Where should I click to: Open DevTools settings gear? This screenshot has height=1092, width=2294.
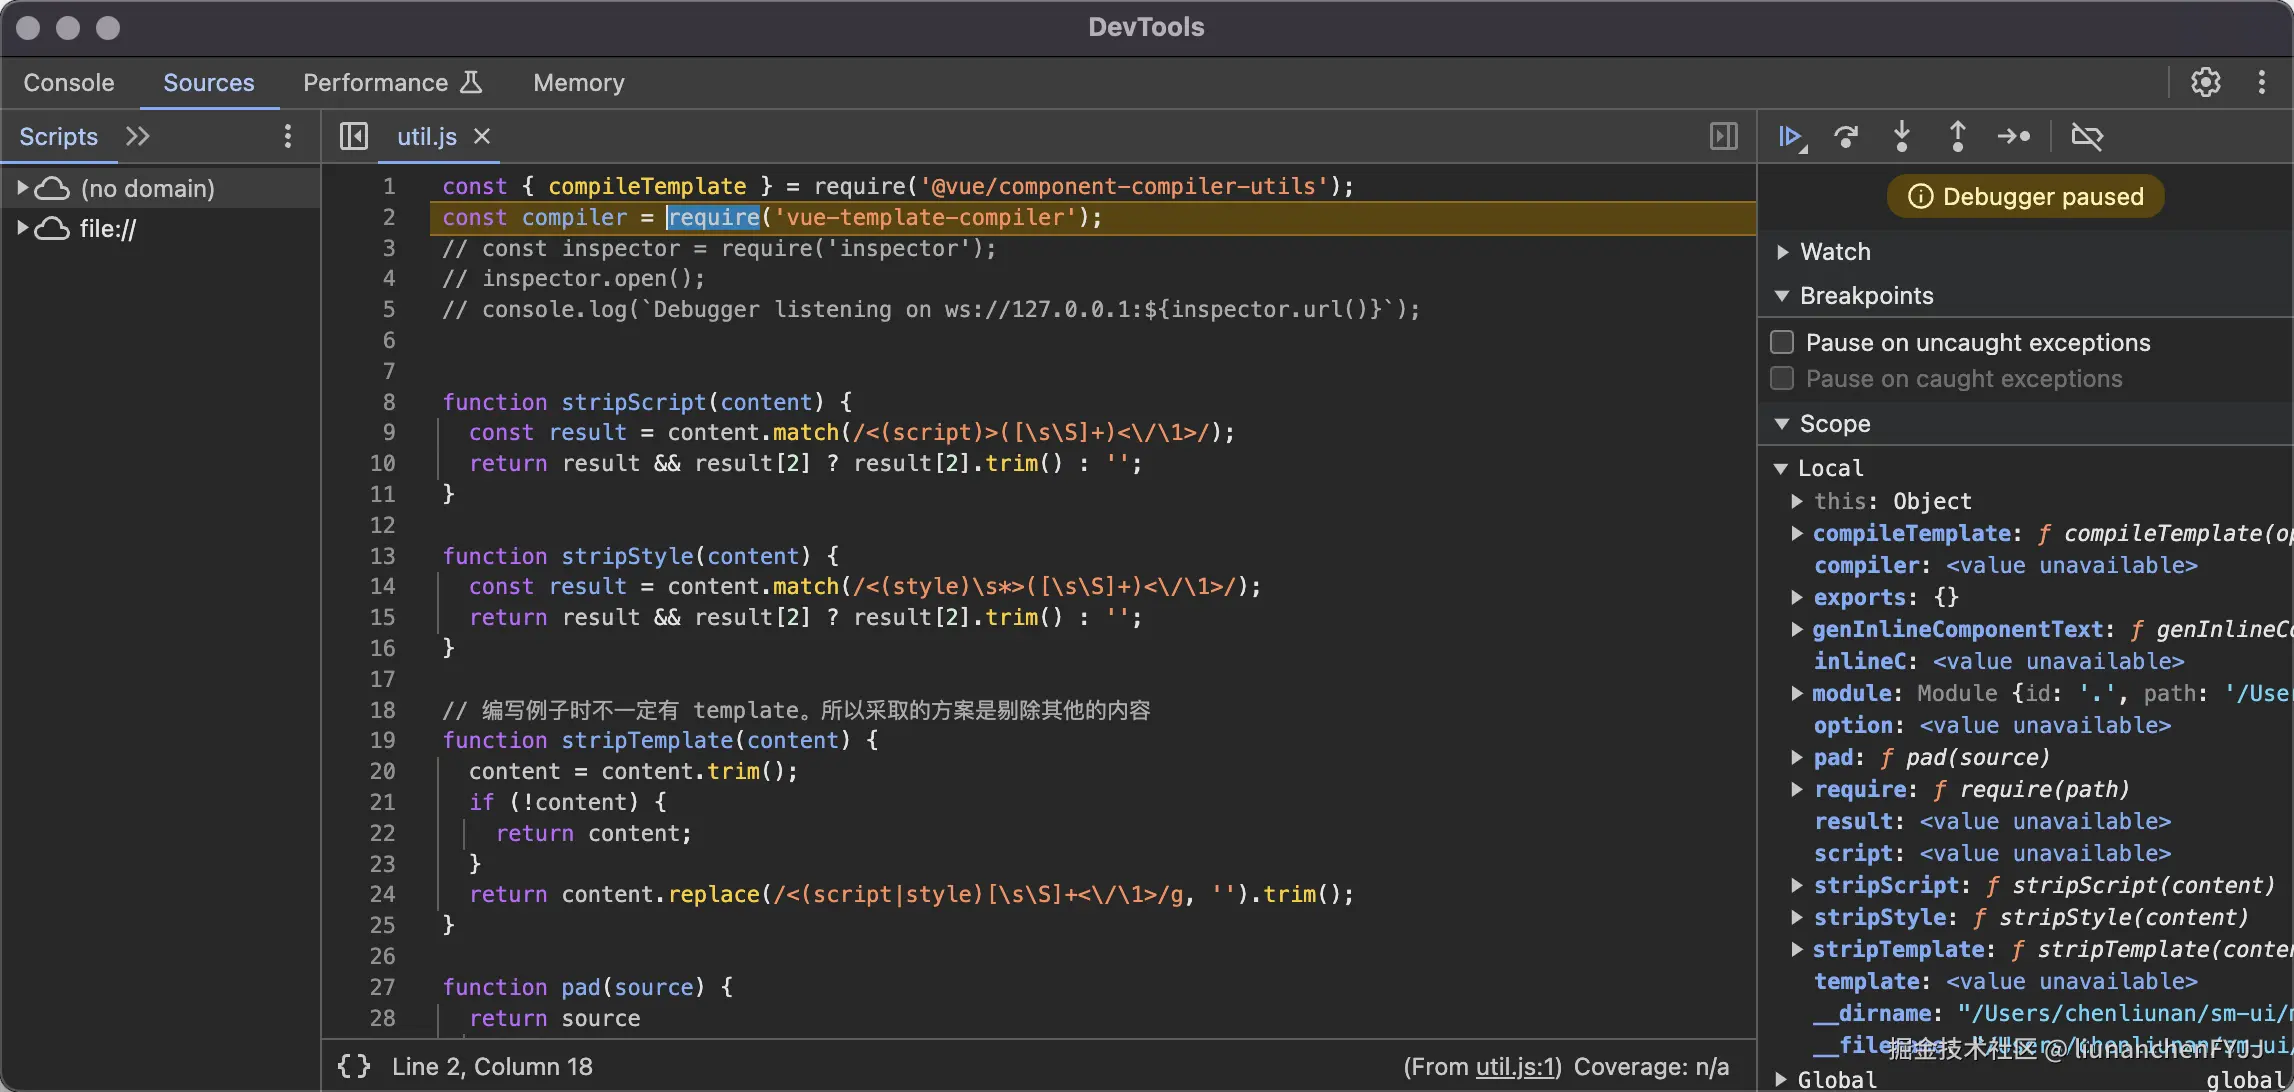2205,82
